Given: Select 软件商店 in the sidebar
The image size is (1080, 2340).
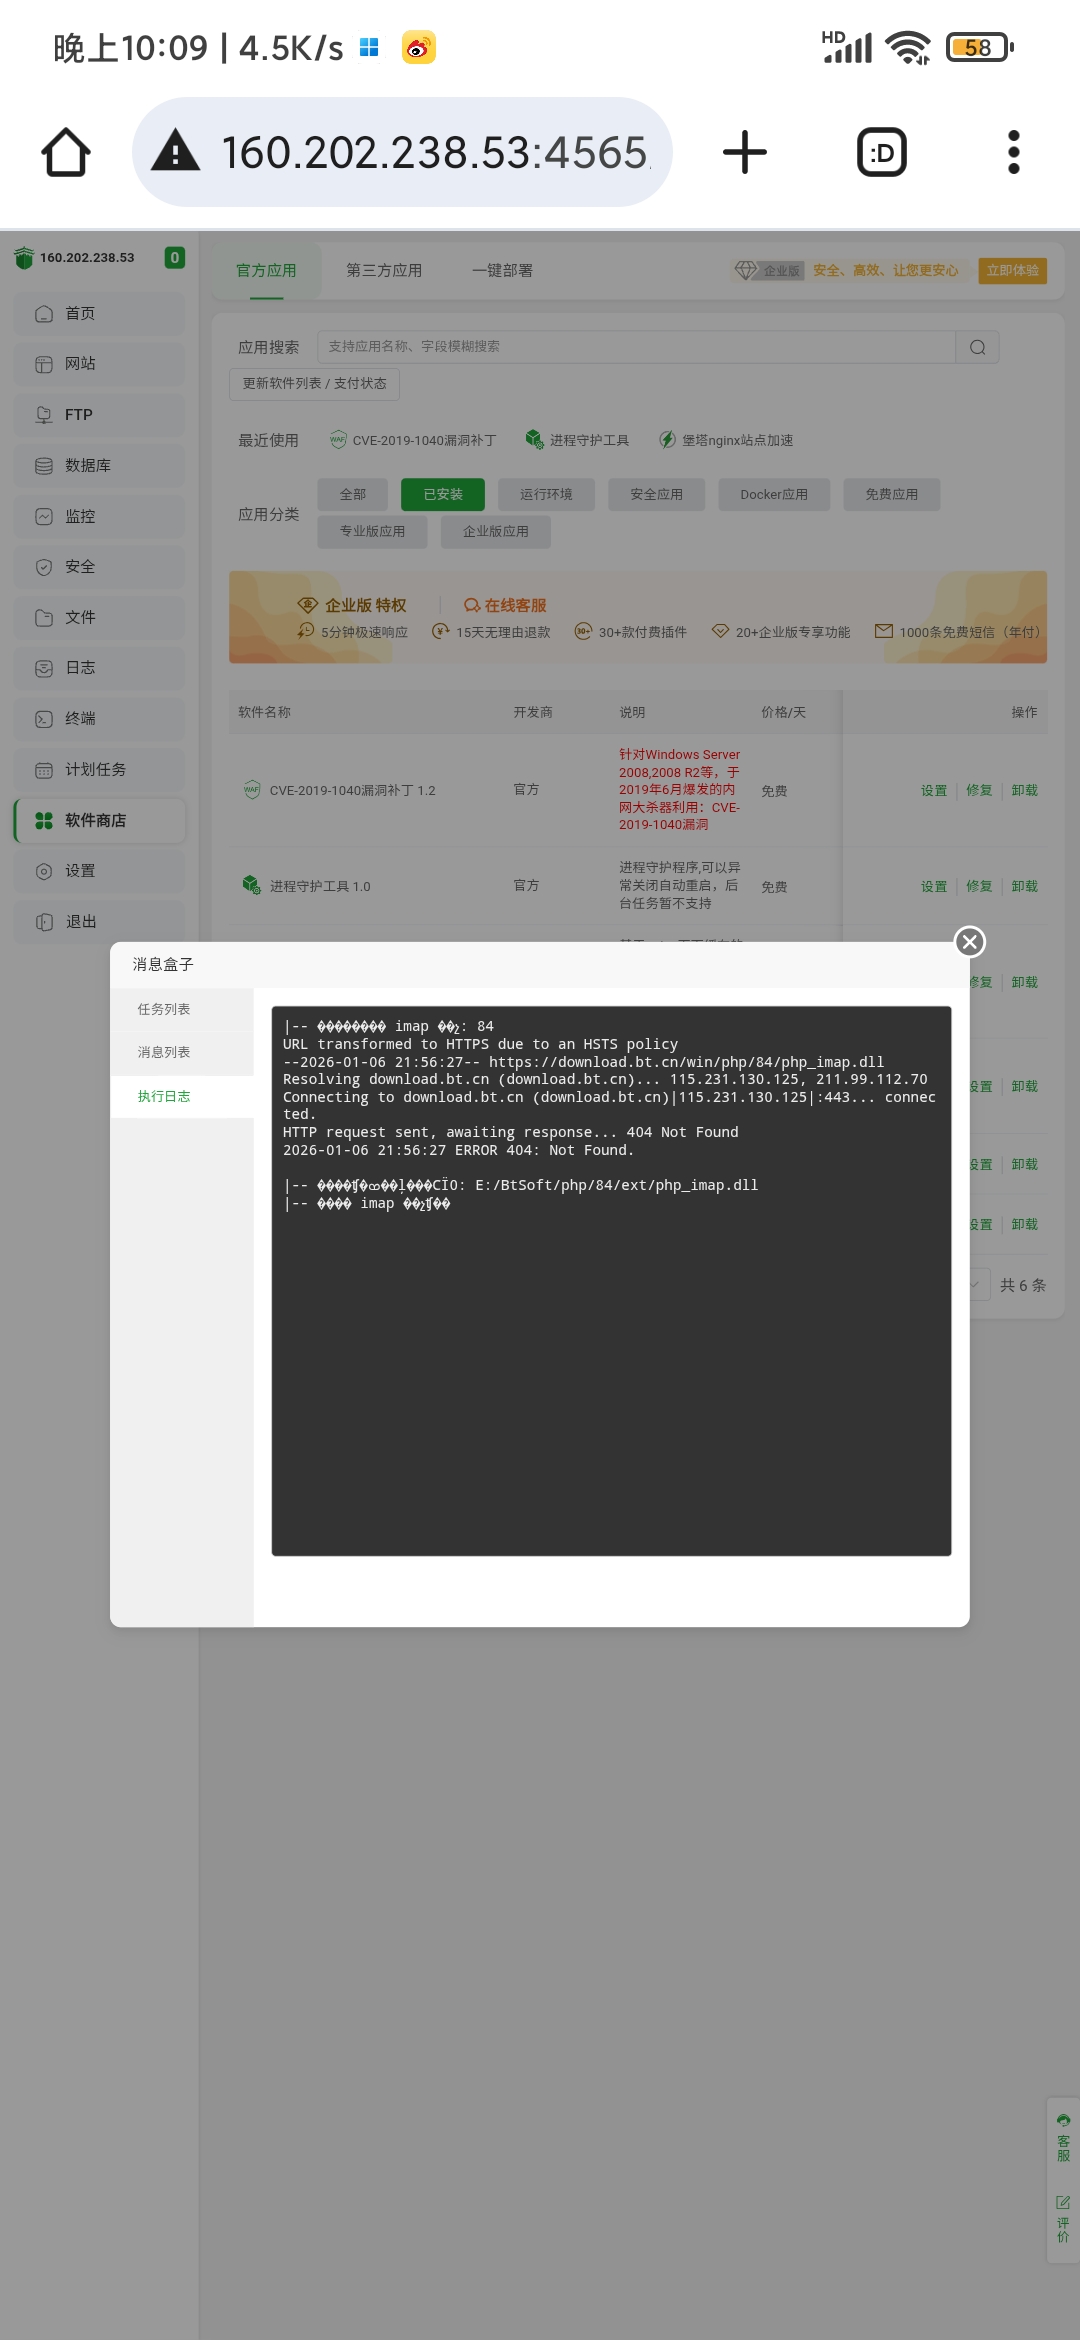Looking at the screenshot, I should 99,821.
